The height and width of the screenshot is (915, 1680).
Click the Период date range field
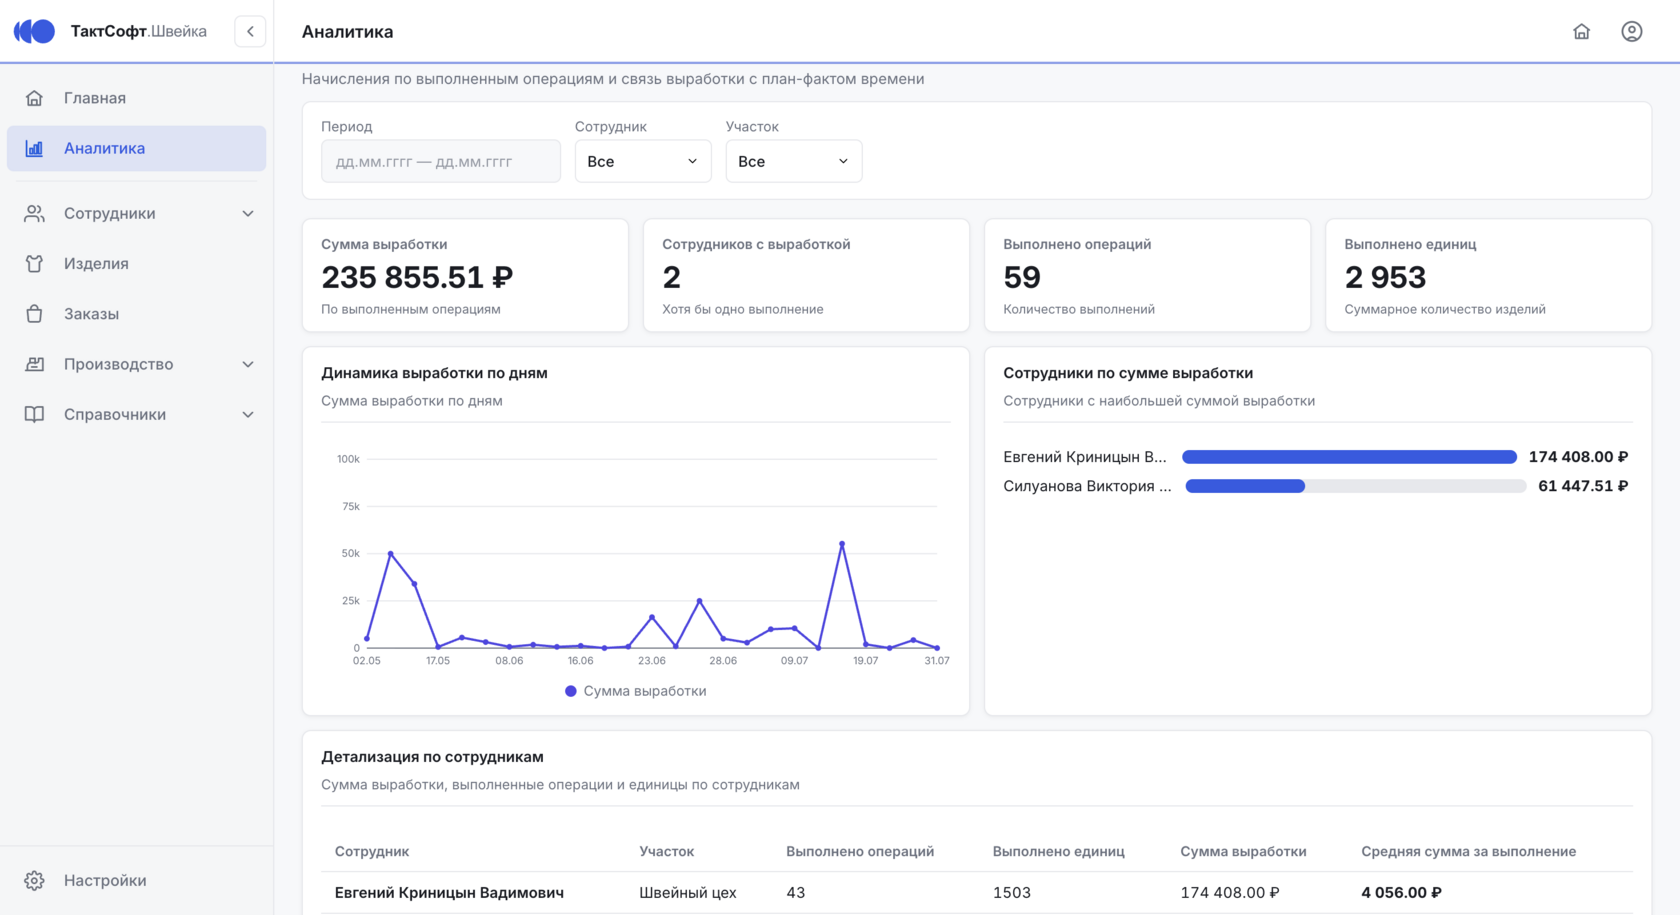[441, 161]
